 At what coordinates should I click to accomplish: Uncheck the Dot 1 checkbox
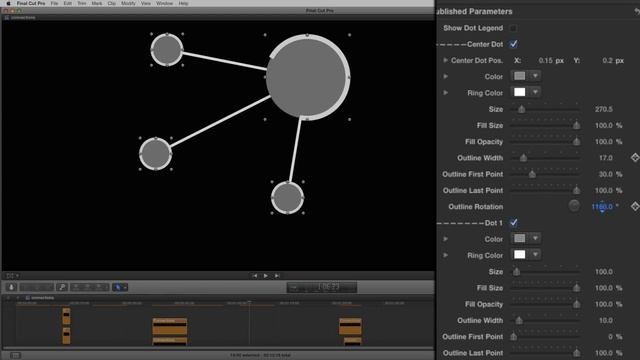(x=513, y=222)
